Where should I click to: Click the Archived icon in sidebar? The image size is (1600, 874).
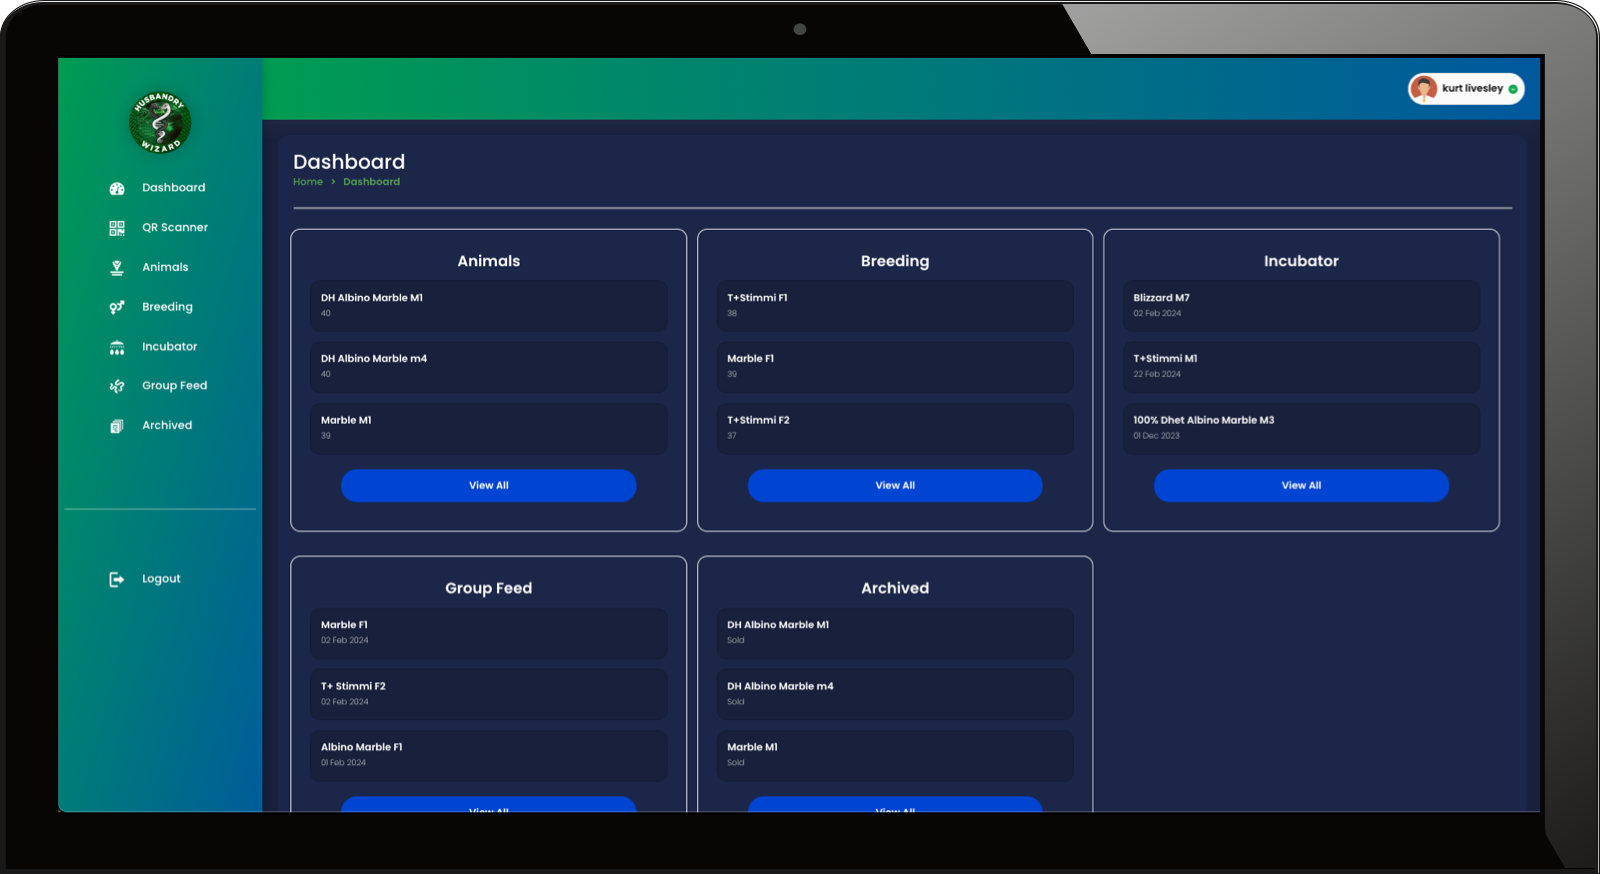pos(117,426)
